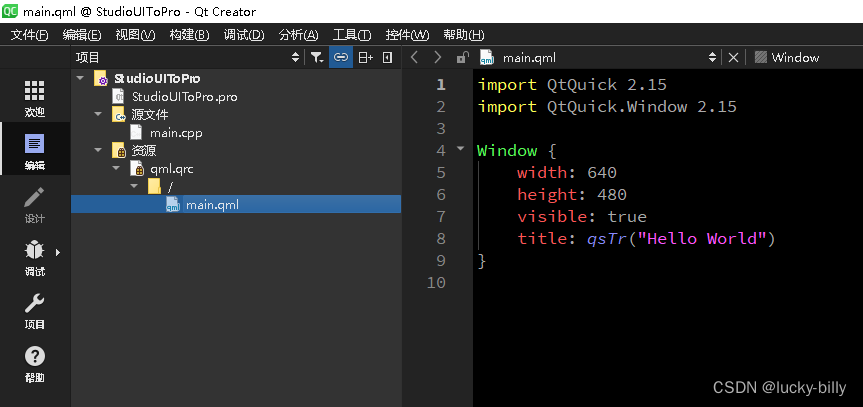Click the "visible: true" line
863x407 pixels.
tap(582, 216)
